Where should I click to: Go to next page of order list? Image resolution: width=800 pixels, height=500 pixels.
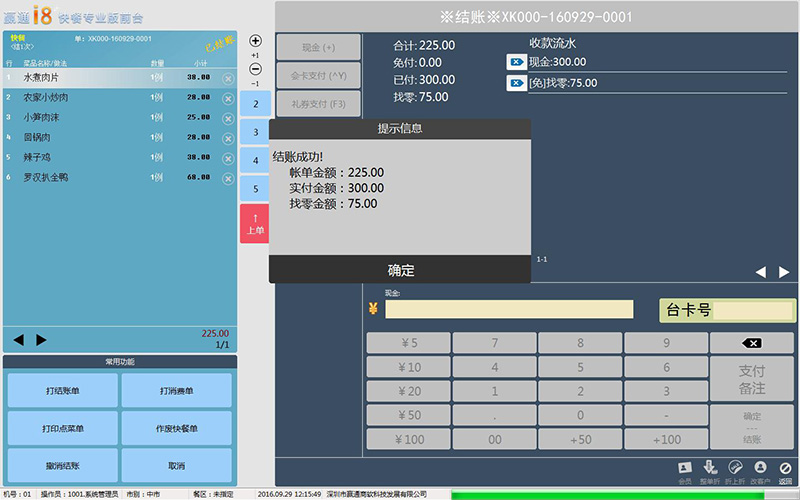coord(42,340)
